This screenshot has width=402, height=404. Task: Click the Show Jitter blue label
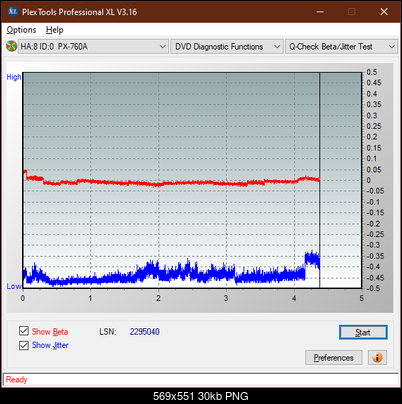(50, 345)
